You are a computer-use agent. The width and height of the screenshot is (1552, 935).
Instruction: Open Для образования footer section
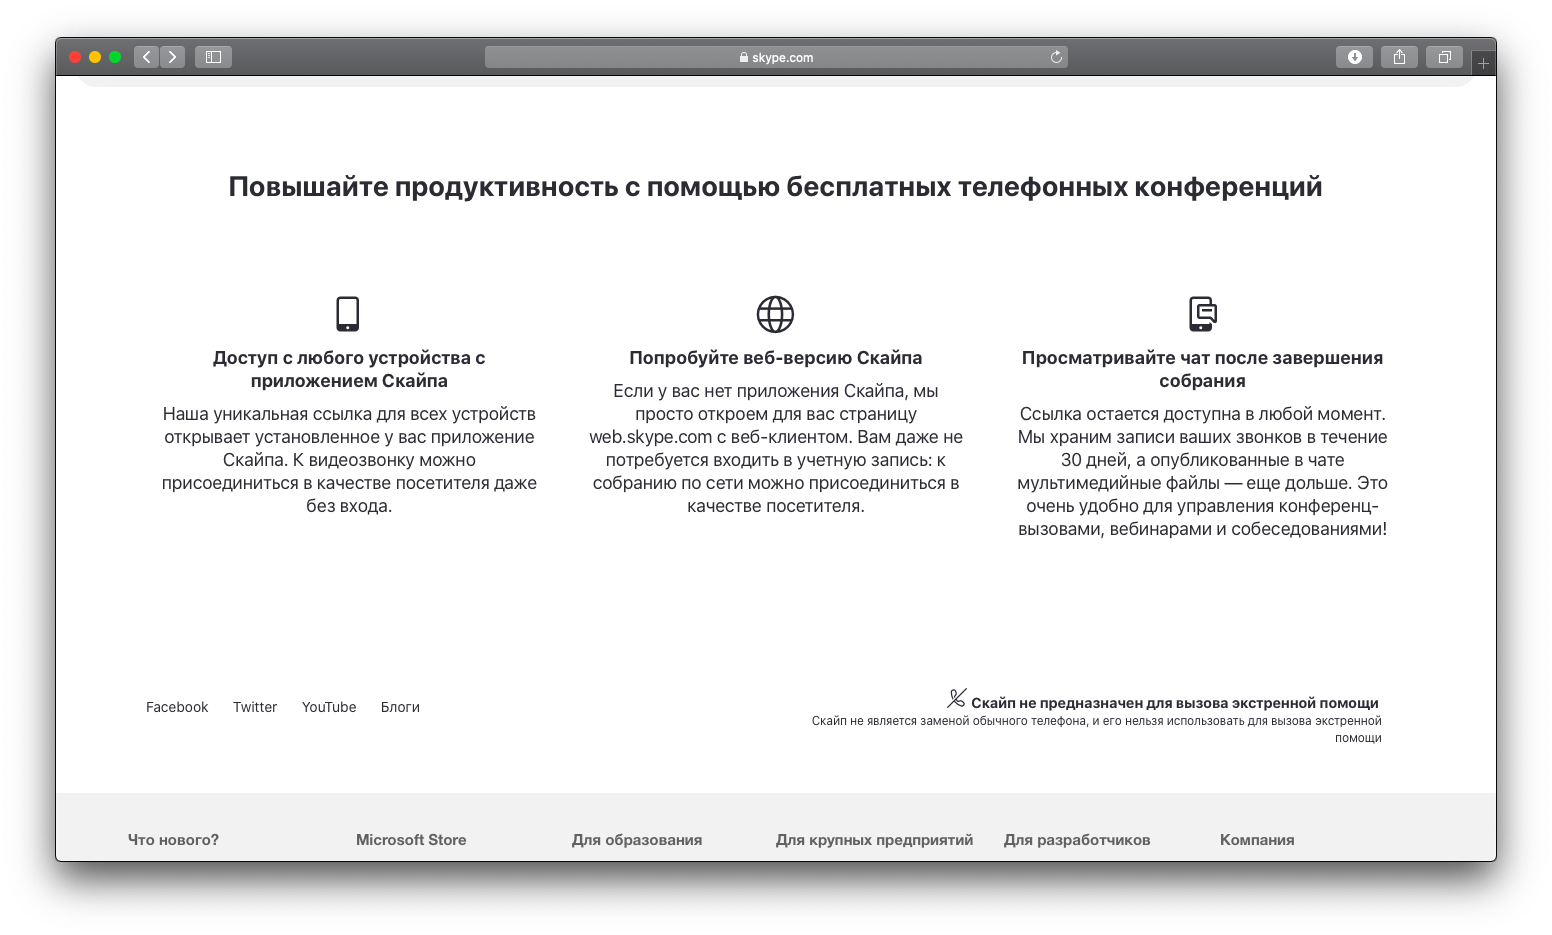point(637,840)
